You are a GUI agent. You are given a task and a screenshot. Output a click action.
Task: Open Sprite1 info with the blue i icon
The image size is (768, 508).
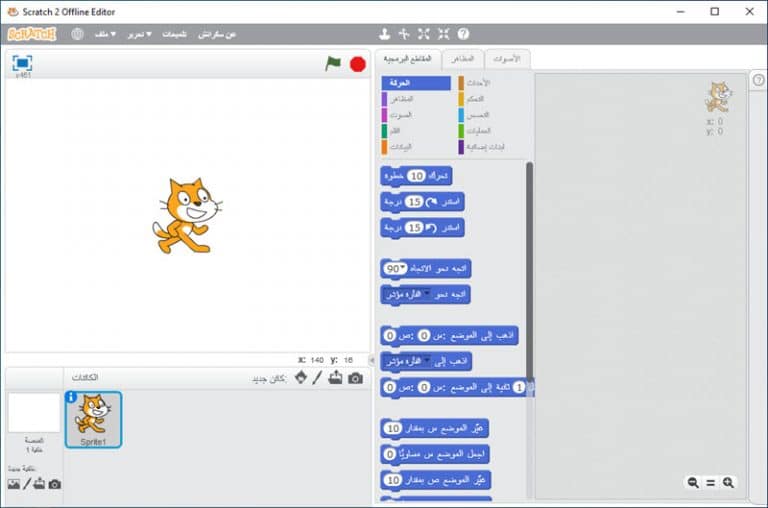click(71, 397)
